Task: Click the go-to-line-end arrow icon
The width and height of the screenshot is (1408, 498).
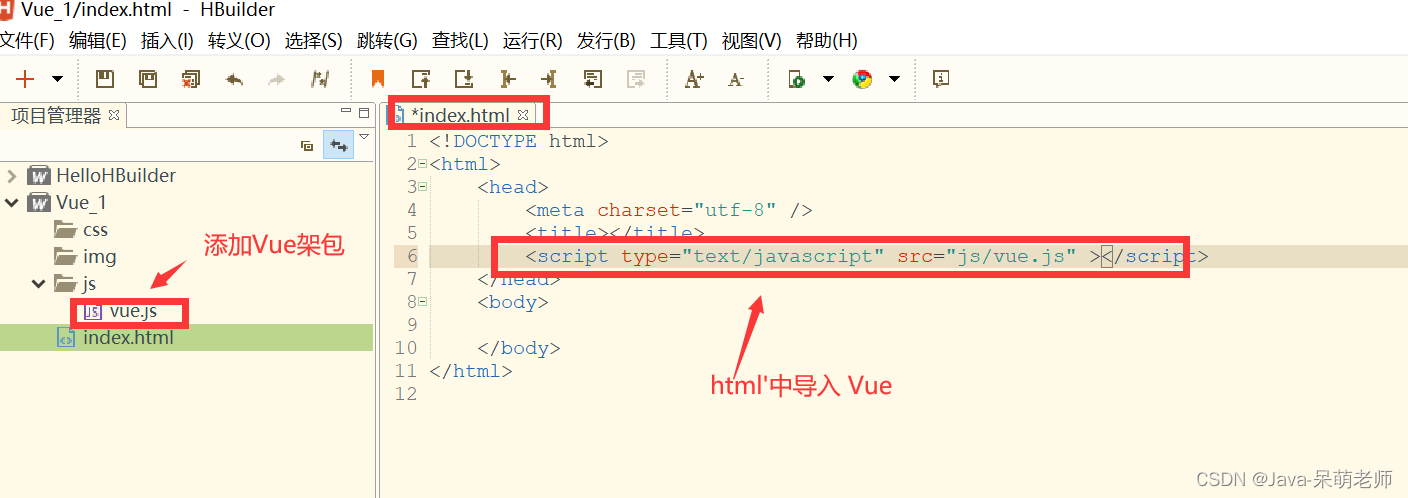Action: [549, 79]
